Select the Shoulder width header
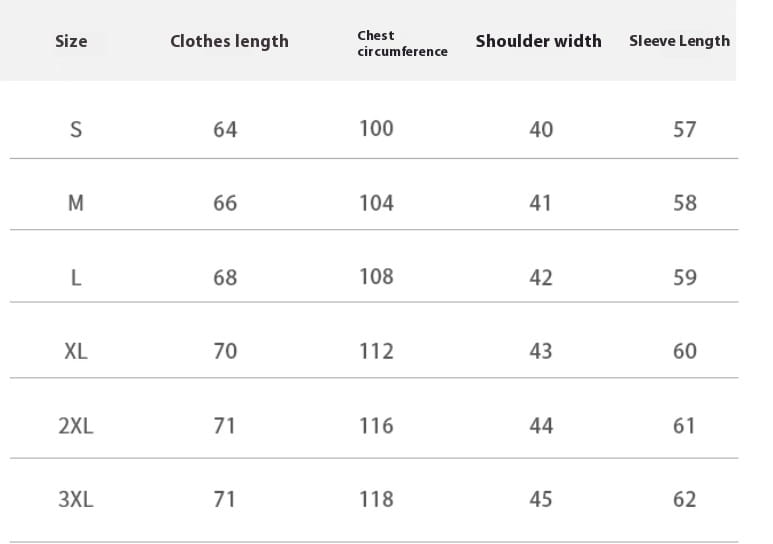Viewport: 773px width, 544px height. (538, 41)
